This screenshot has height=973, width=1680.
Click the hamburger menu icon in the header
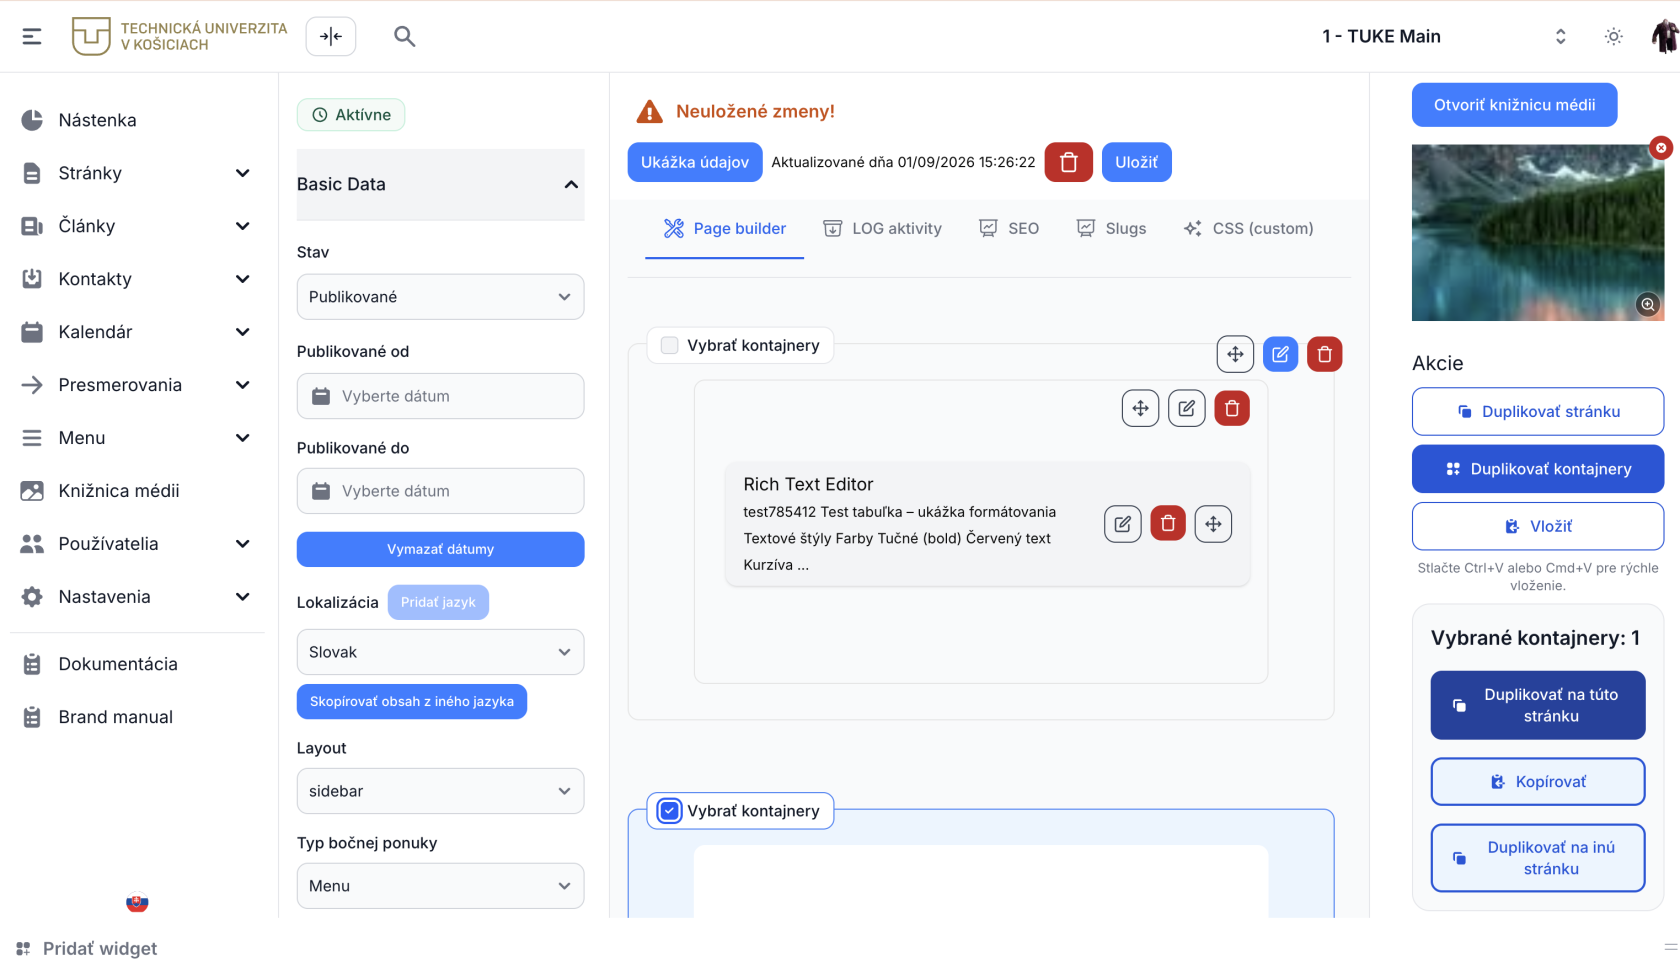click(x=32, y=36)
